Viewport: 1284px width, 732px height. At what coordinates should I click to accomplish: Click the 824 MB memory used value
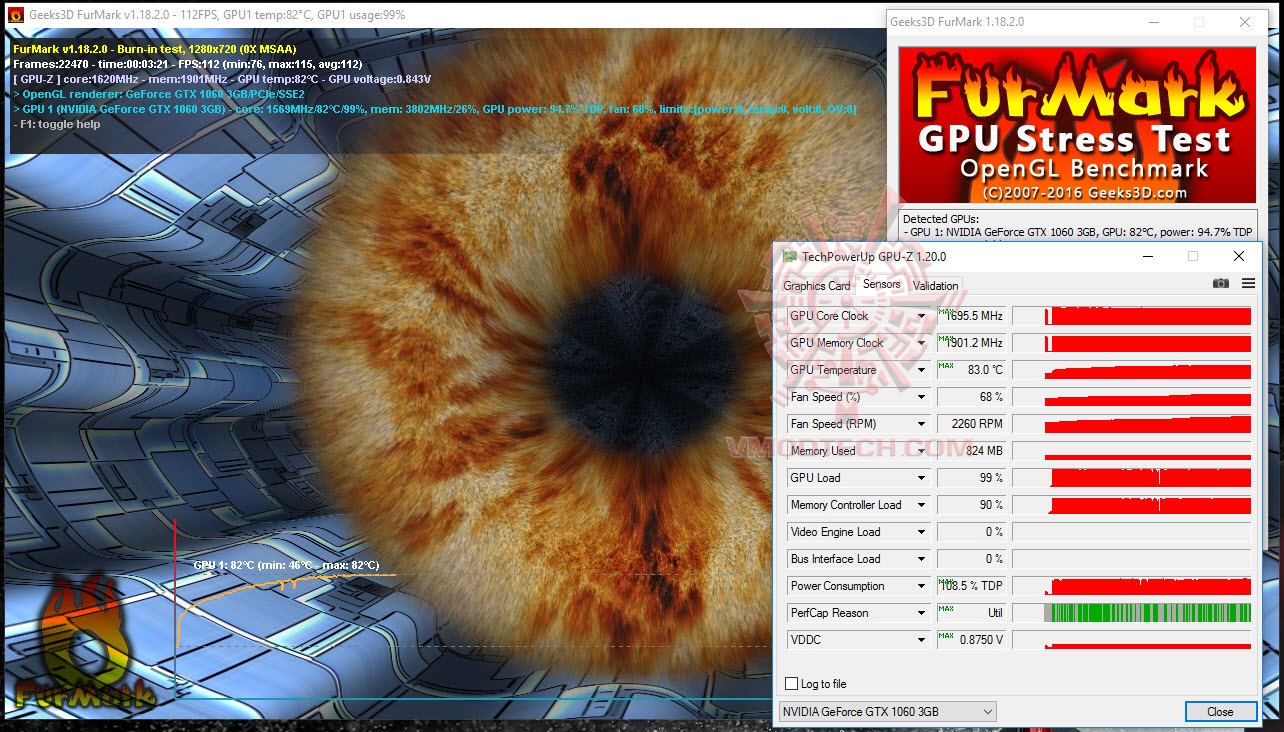971,451
